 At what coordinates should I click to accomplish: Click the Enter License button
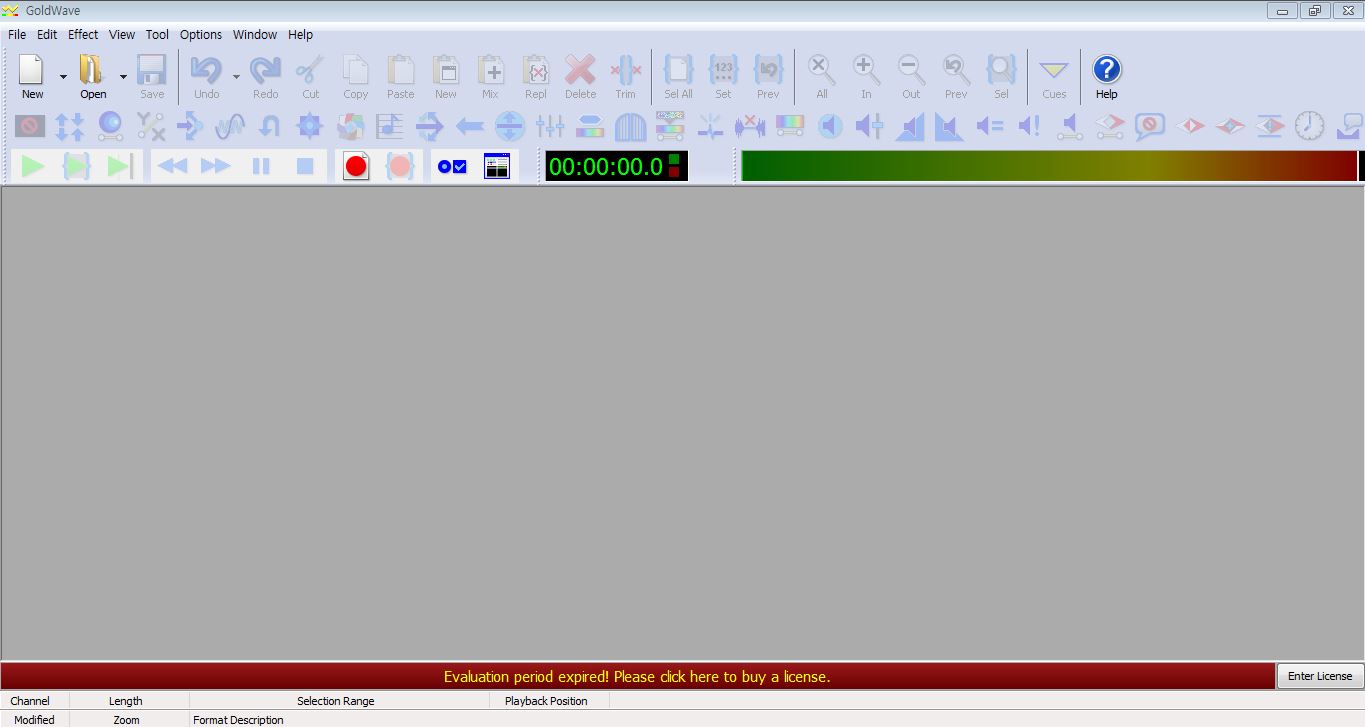(x=1320, y=676)
